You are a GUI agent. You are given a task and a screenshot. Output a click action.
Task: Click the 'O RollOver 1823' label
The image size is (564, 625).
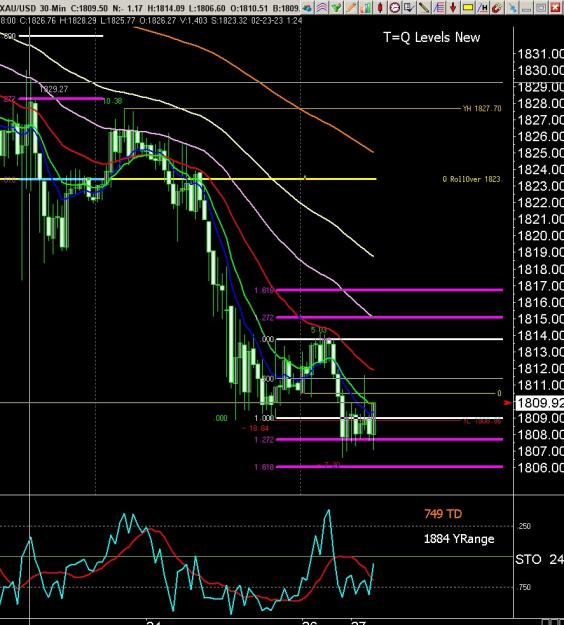tap(471, 179)
